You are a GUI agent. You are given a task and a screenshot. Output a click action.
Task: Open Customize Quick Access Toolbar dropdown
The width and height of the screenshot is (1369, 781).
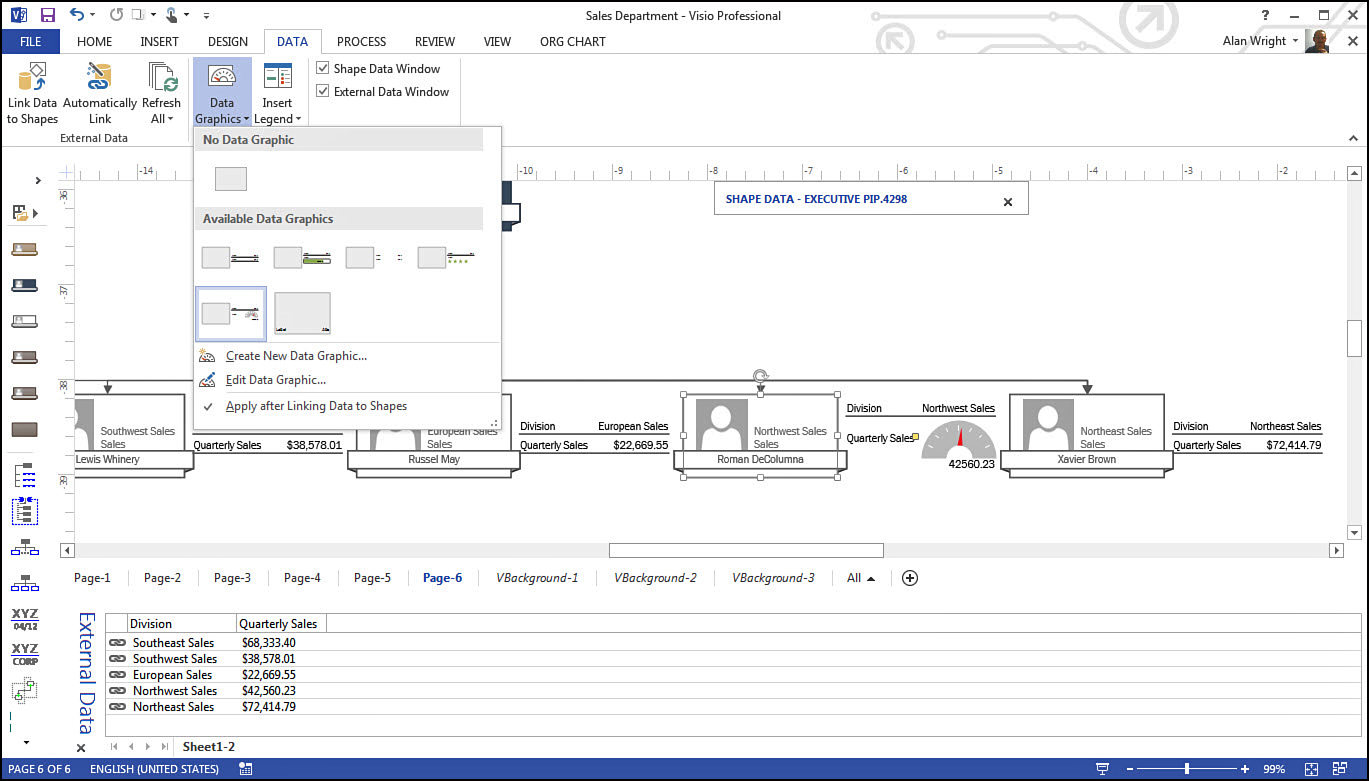206,16
